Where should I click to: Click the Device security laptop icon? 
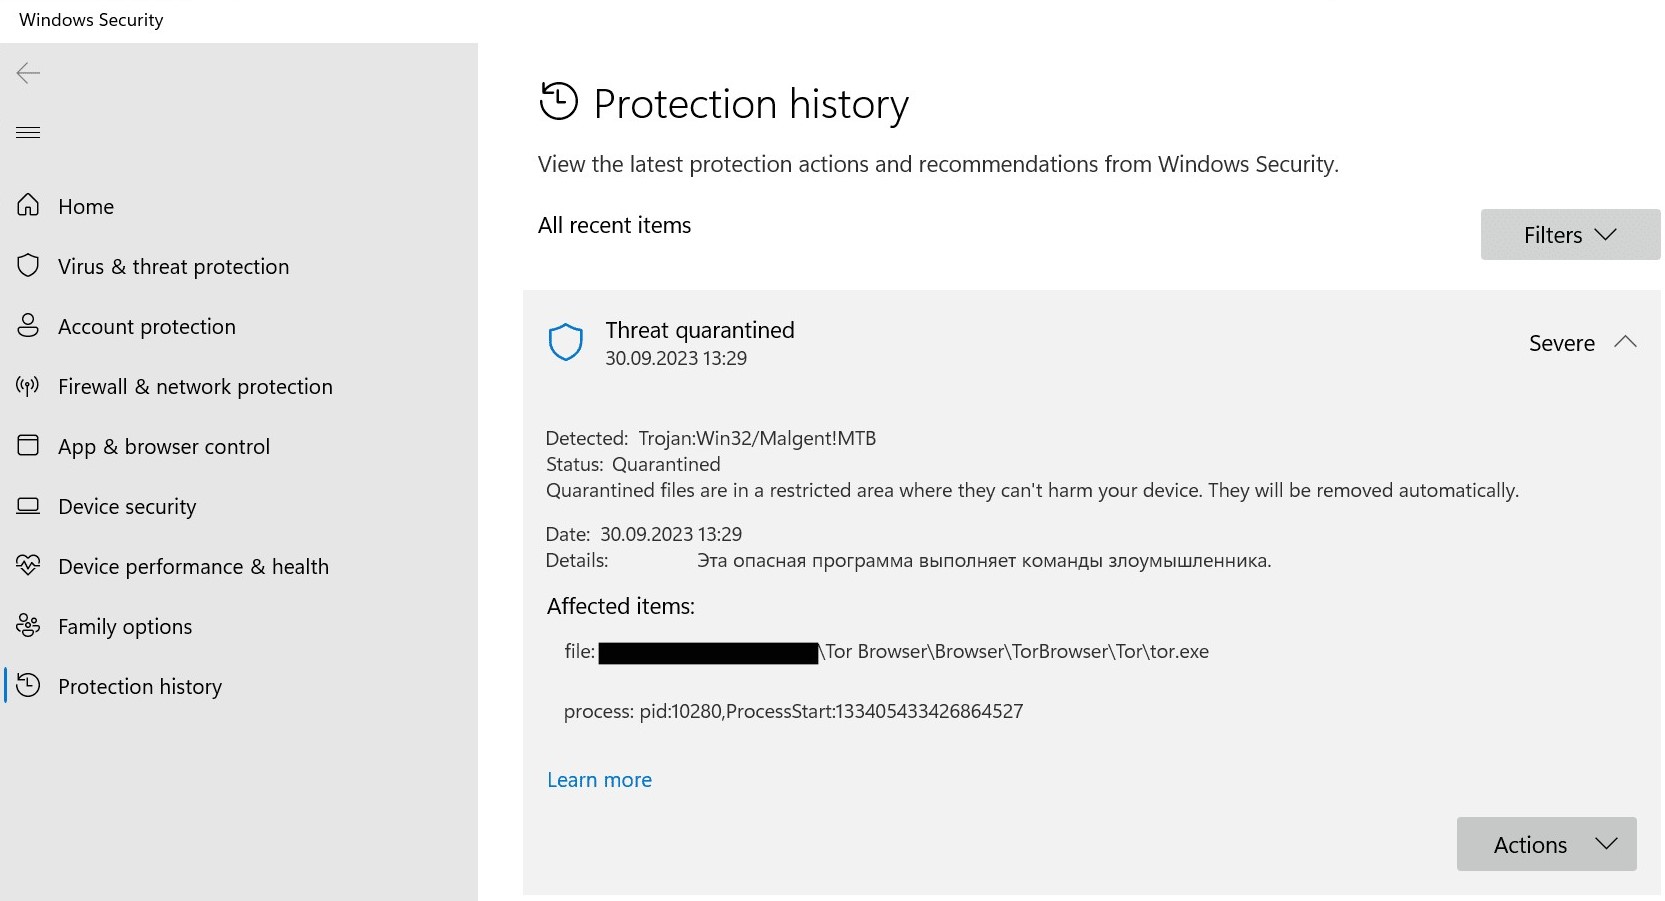(x=28, y=505)
